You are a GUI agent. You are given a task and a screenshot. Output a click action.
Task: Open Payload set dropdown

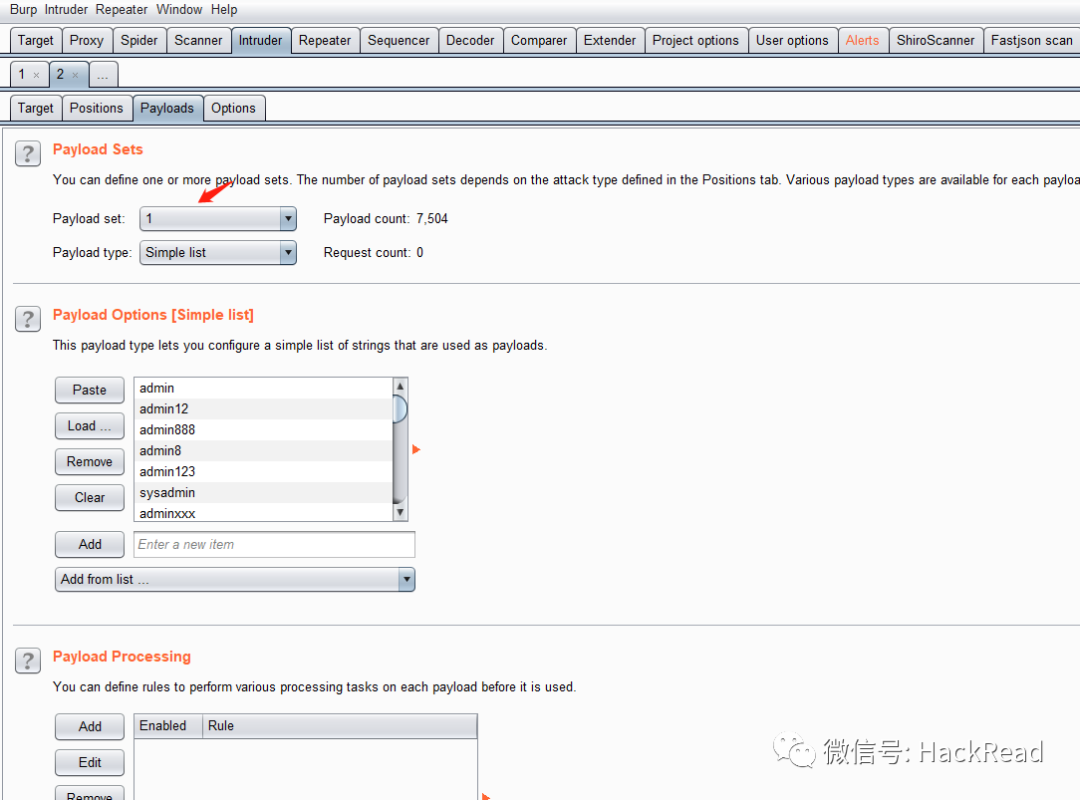pos(218,219)
